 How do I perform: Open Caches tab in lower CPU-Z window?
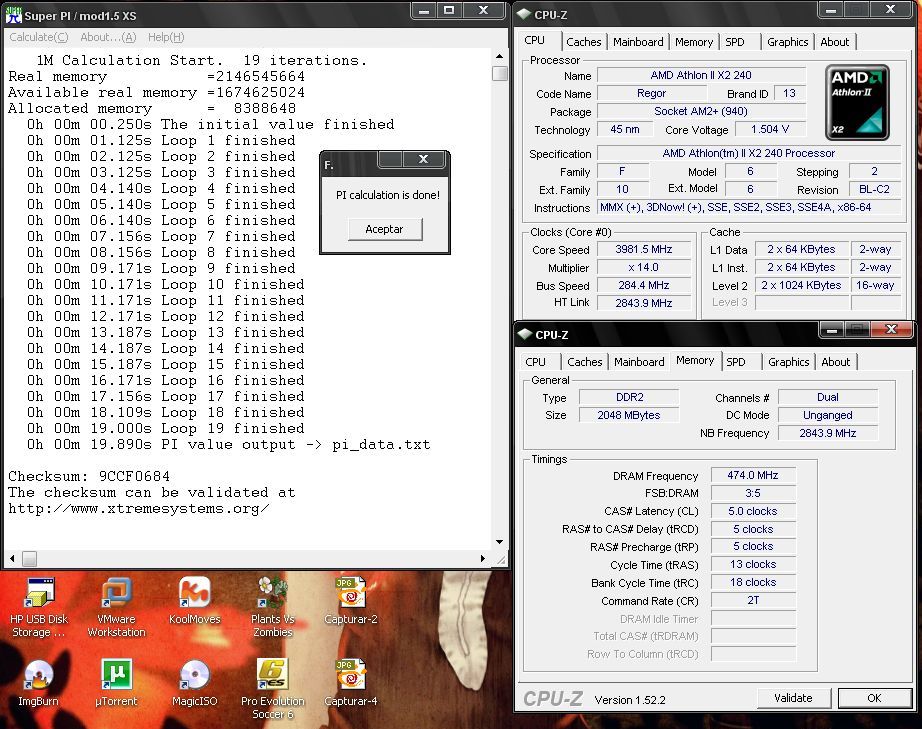click(584, 362)
